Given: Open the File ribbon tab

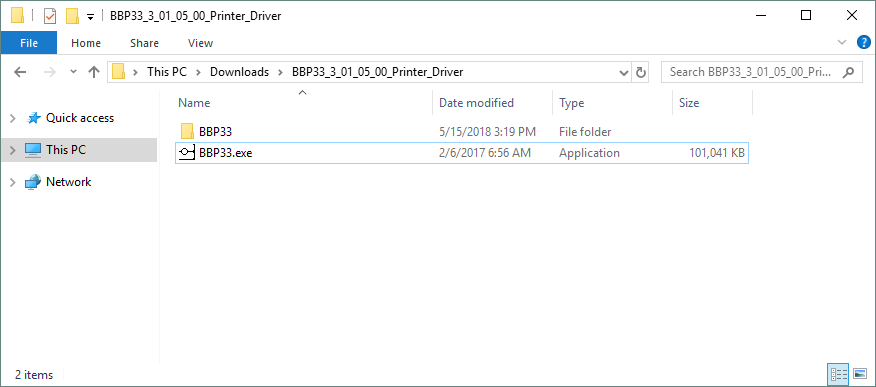Looking at the screenshot, I should (28, 43).
